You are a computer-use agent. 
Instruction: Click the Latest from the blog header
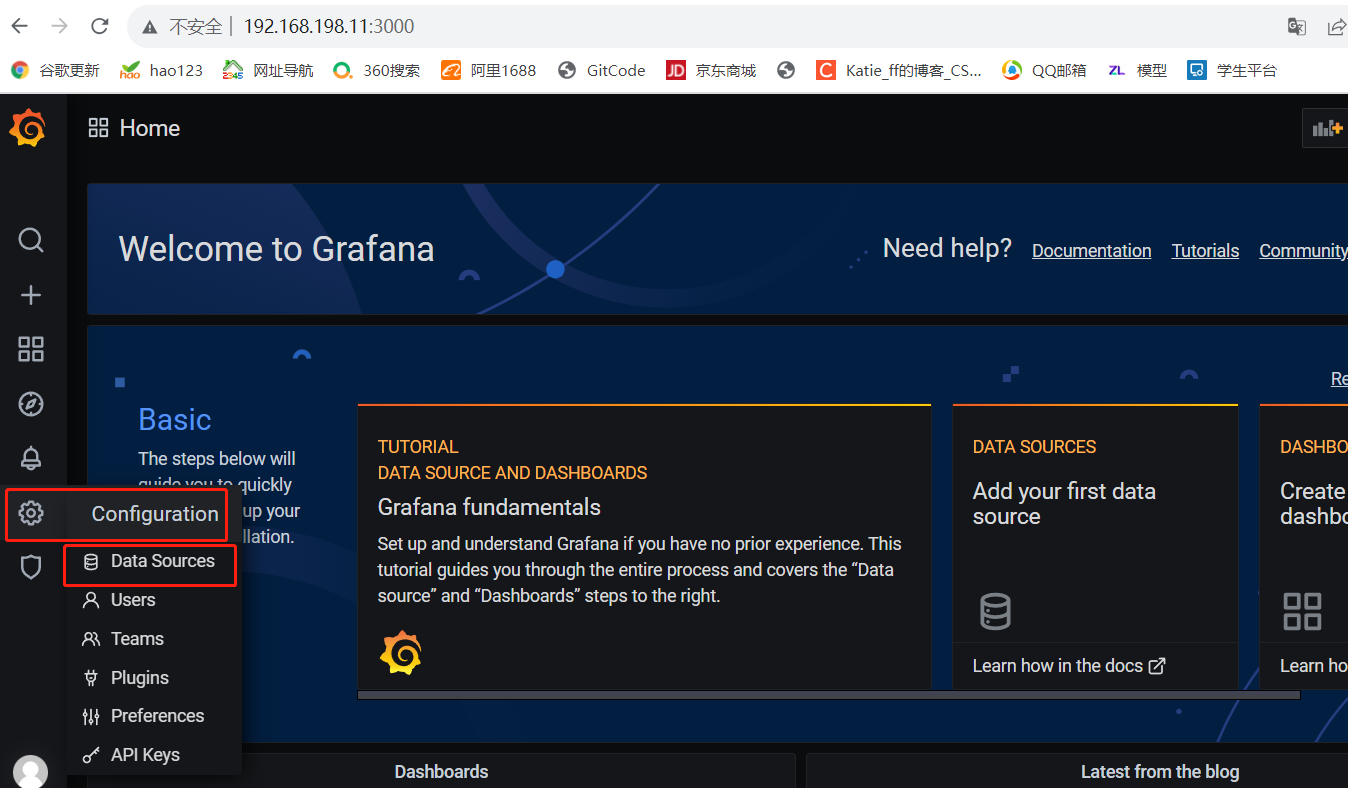point(1160,772)
